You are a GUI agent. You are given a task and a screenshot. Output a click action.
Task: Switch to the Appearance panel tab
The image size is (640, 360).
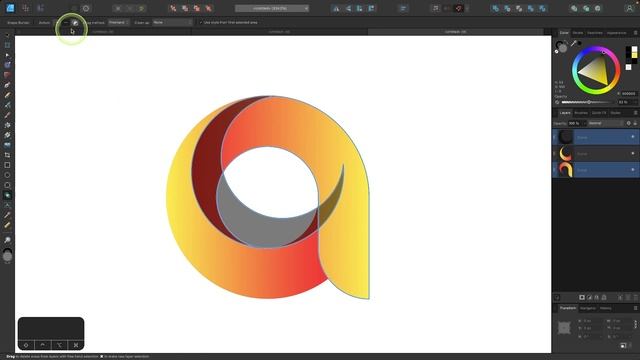click(x=616, y=33)
